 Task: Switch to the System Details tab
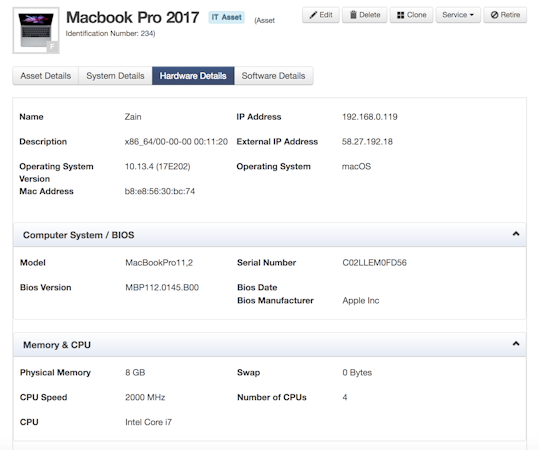[x=115, y=76]
